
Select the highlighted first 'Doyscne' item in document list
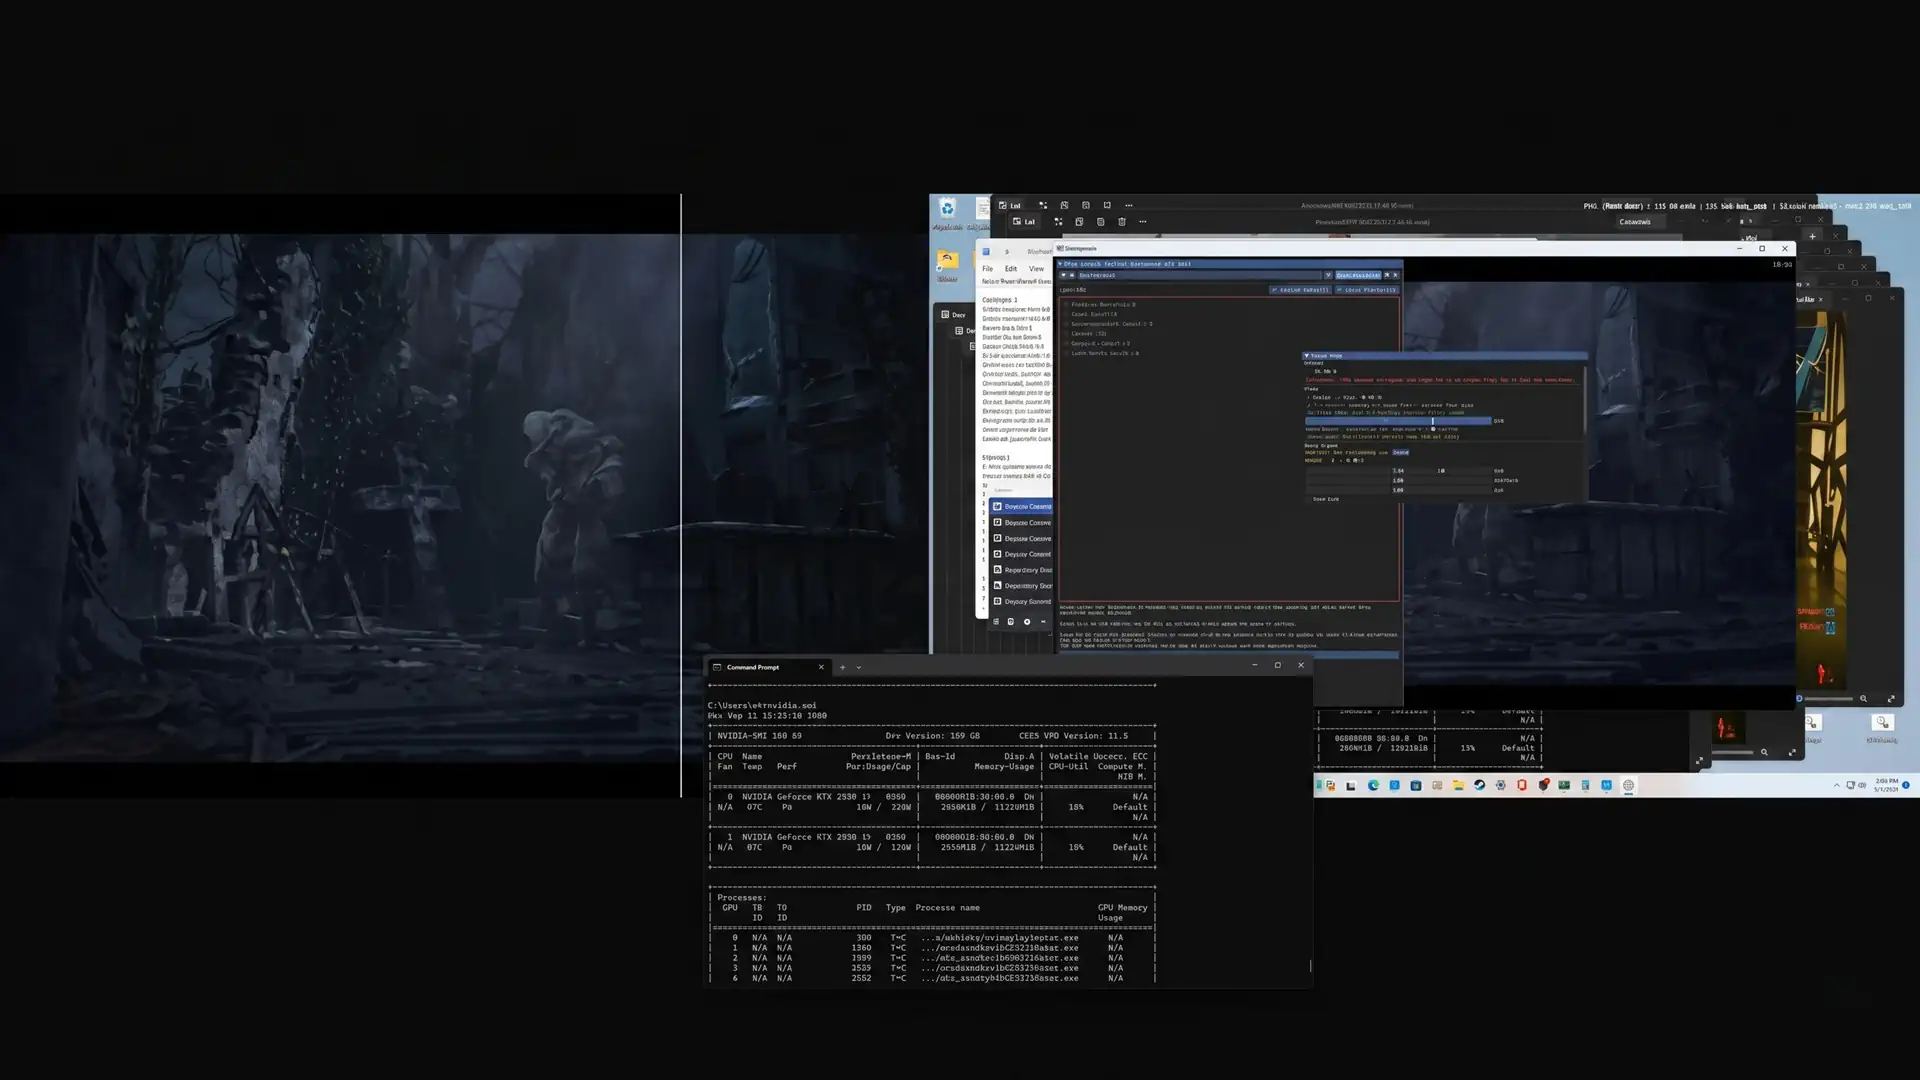tap(1021, 507)
